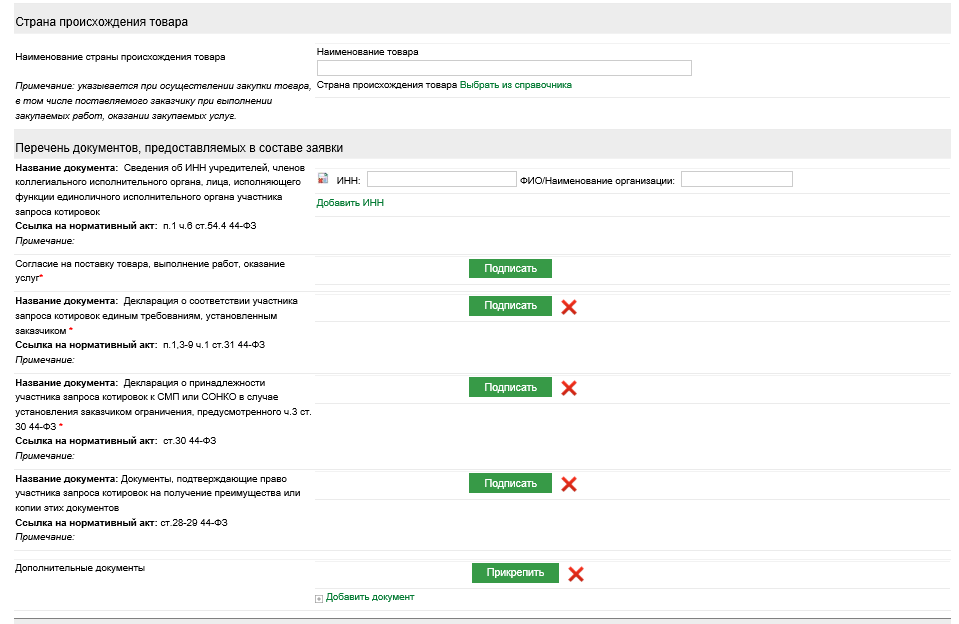
Task: Sign документы, подтверждающие право на преимущества
Action: point(510,483)
